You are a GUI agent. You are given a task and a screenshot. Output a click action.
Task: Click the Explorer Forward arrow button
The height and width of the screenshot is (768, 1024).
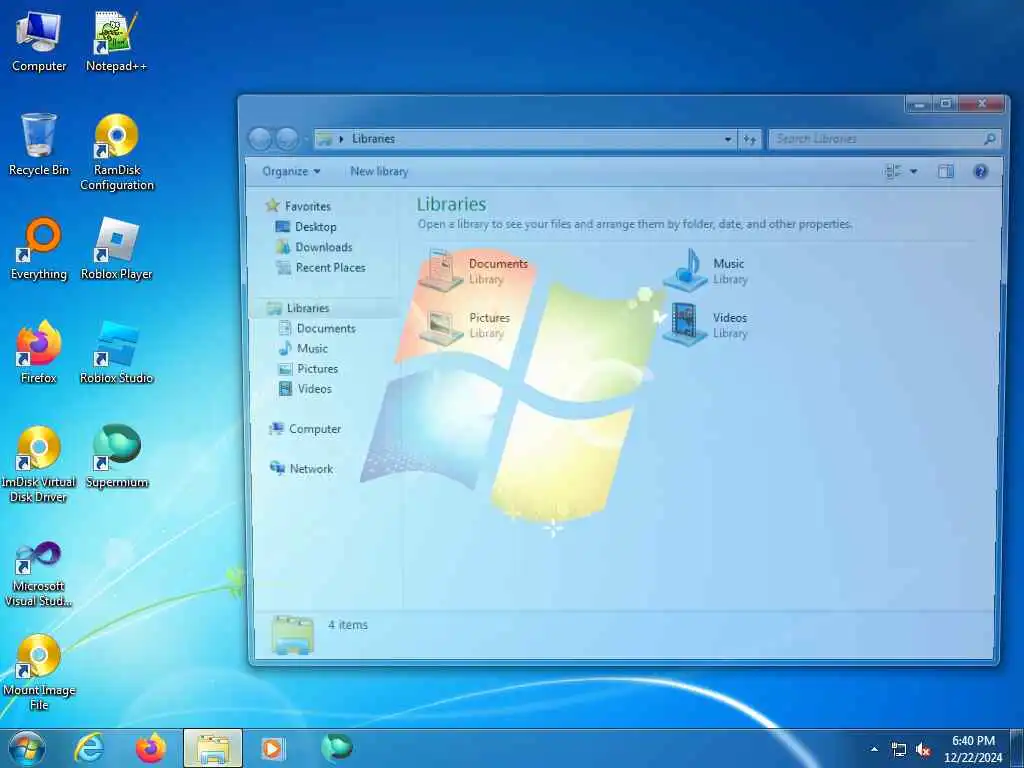pos(287,138)
